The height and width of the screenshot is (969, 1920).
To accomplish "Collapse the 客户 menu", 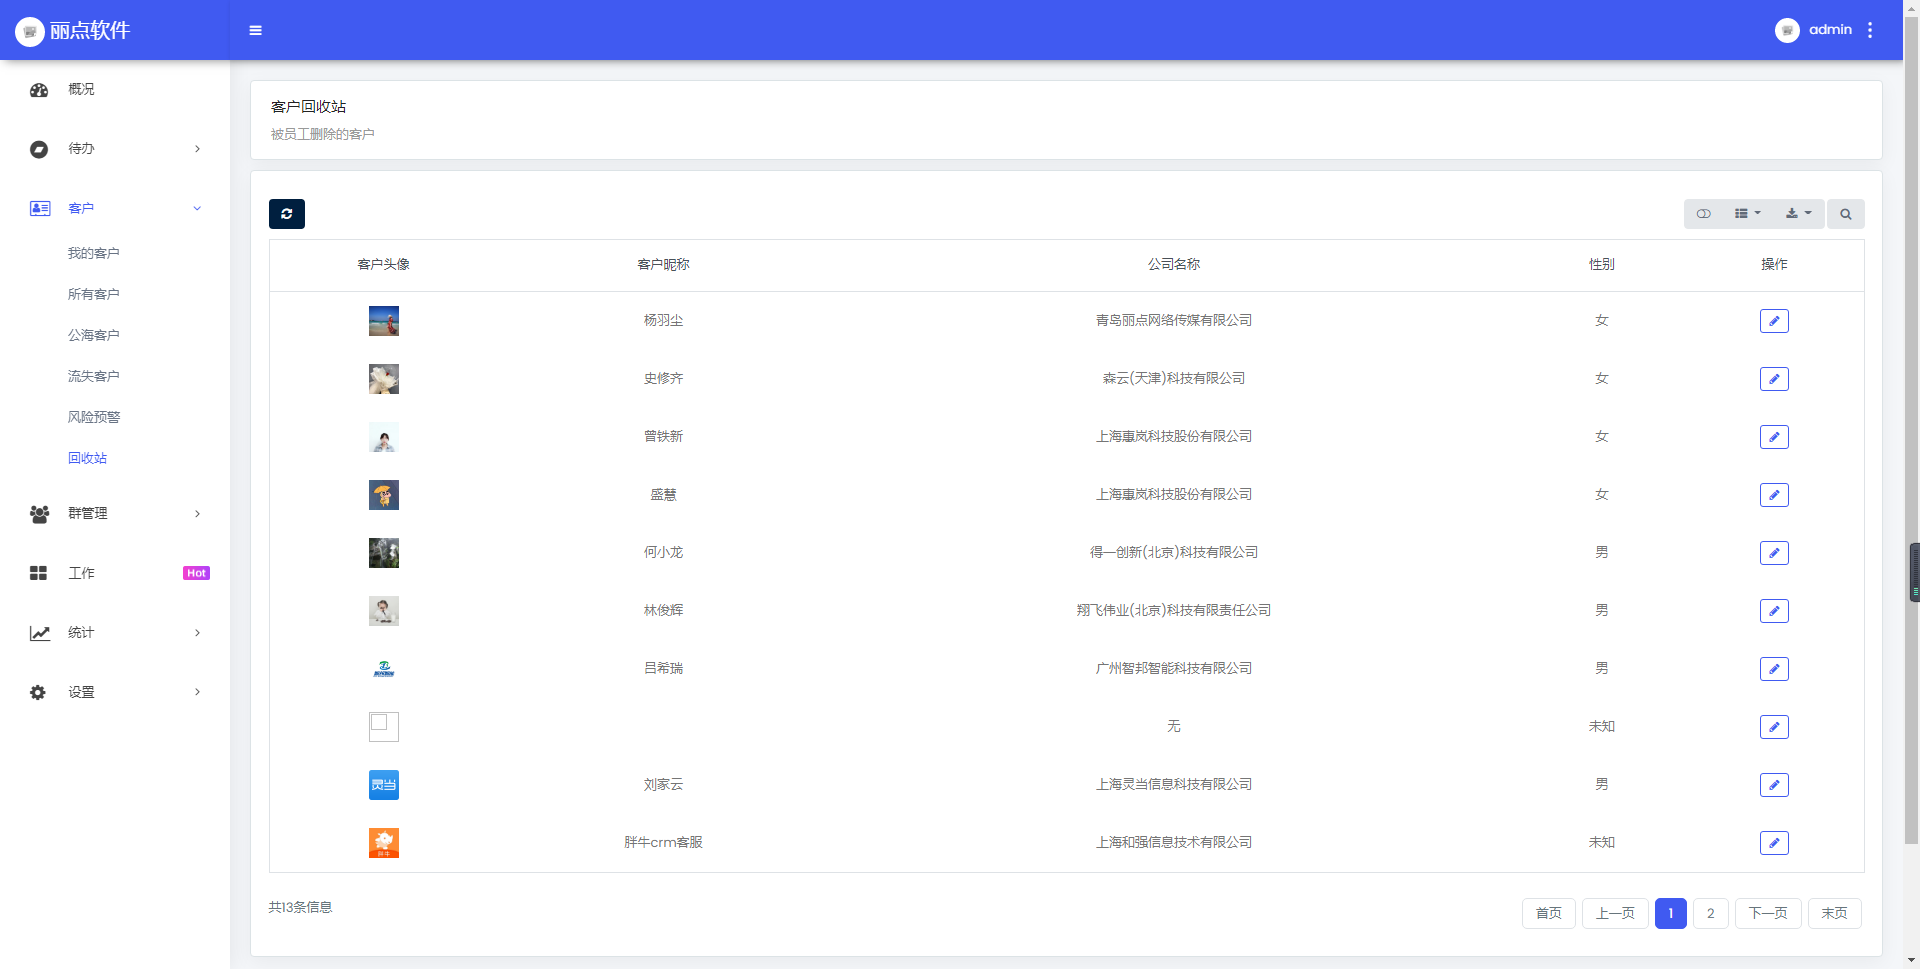I will click(x=115, y=208).
